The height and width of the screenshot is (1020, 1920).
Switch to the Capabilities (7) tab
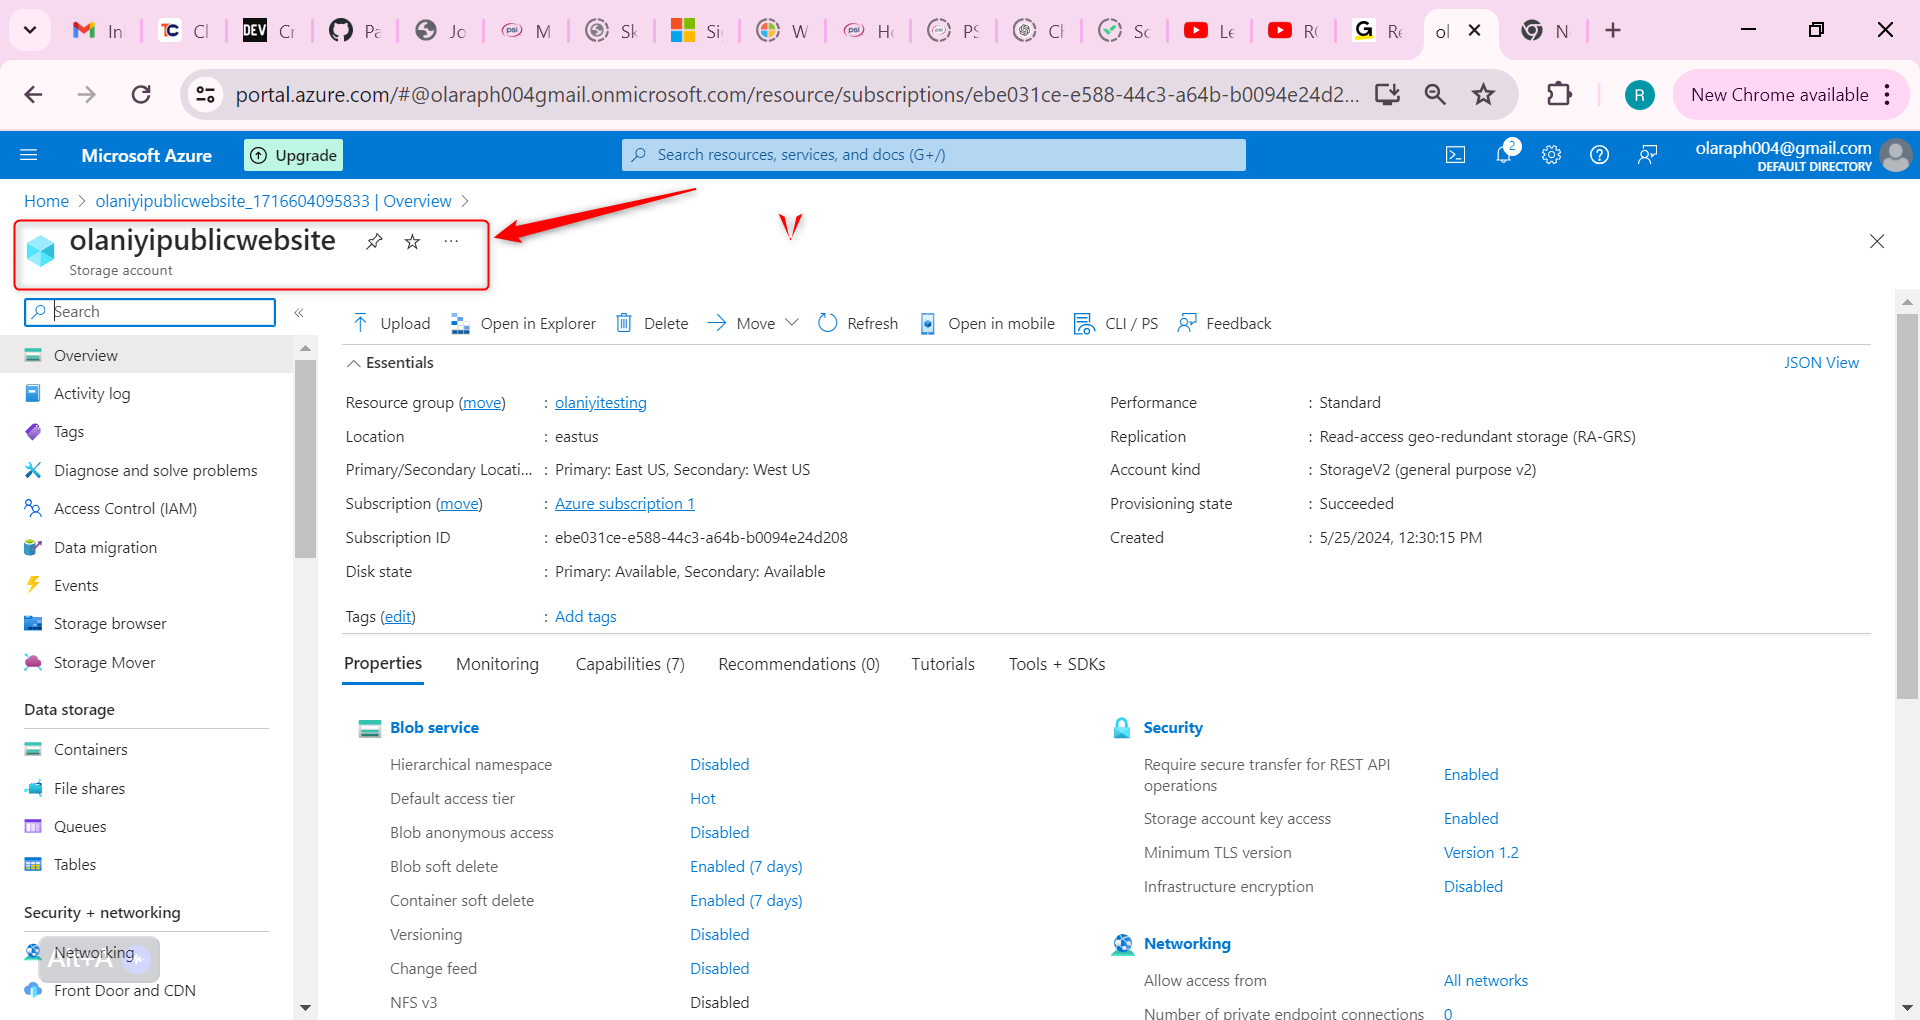tap(630, 664)
